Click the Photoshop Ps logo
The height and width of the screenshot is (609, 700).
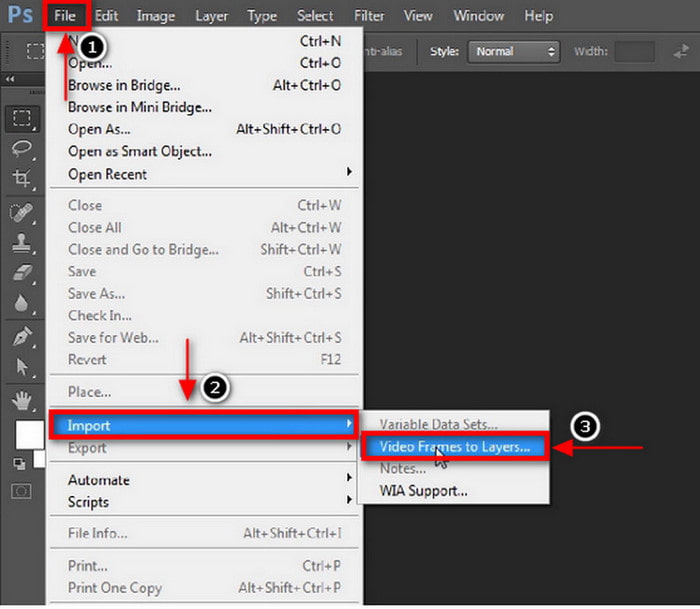click(21, 15)
